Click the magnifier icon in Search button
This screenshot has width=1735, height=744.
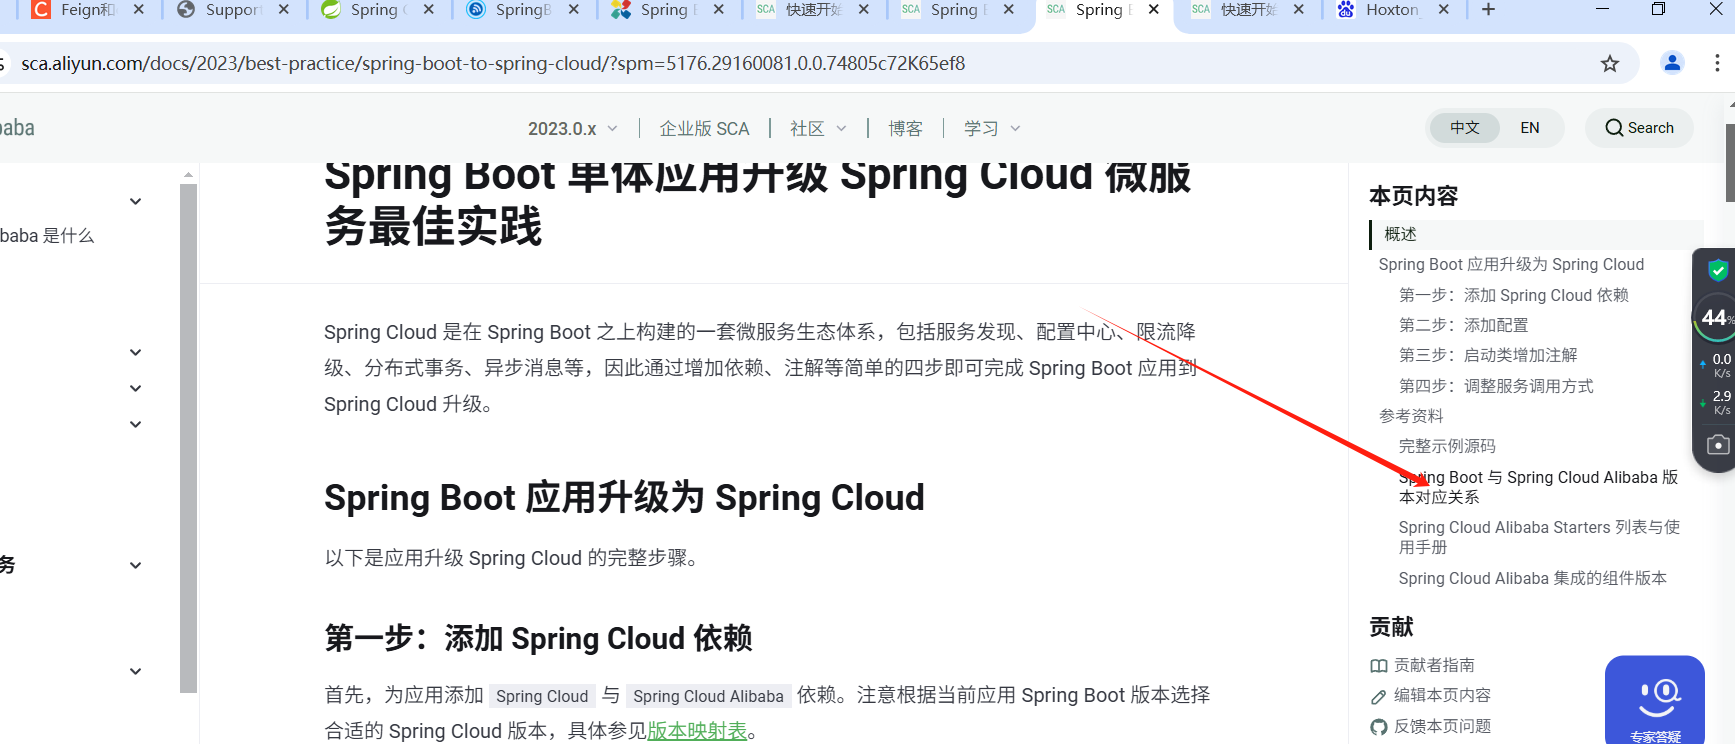1614,128
